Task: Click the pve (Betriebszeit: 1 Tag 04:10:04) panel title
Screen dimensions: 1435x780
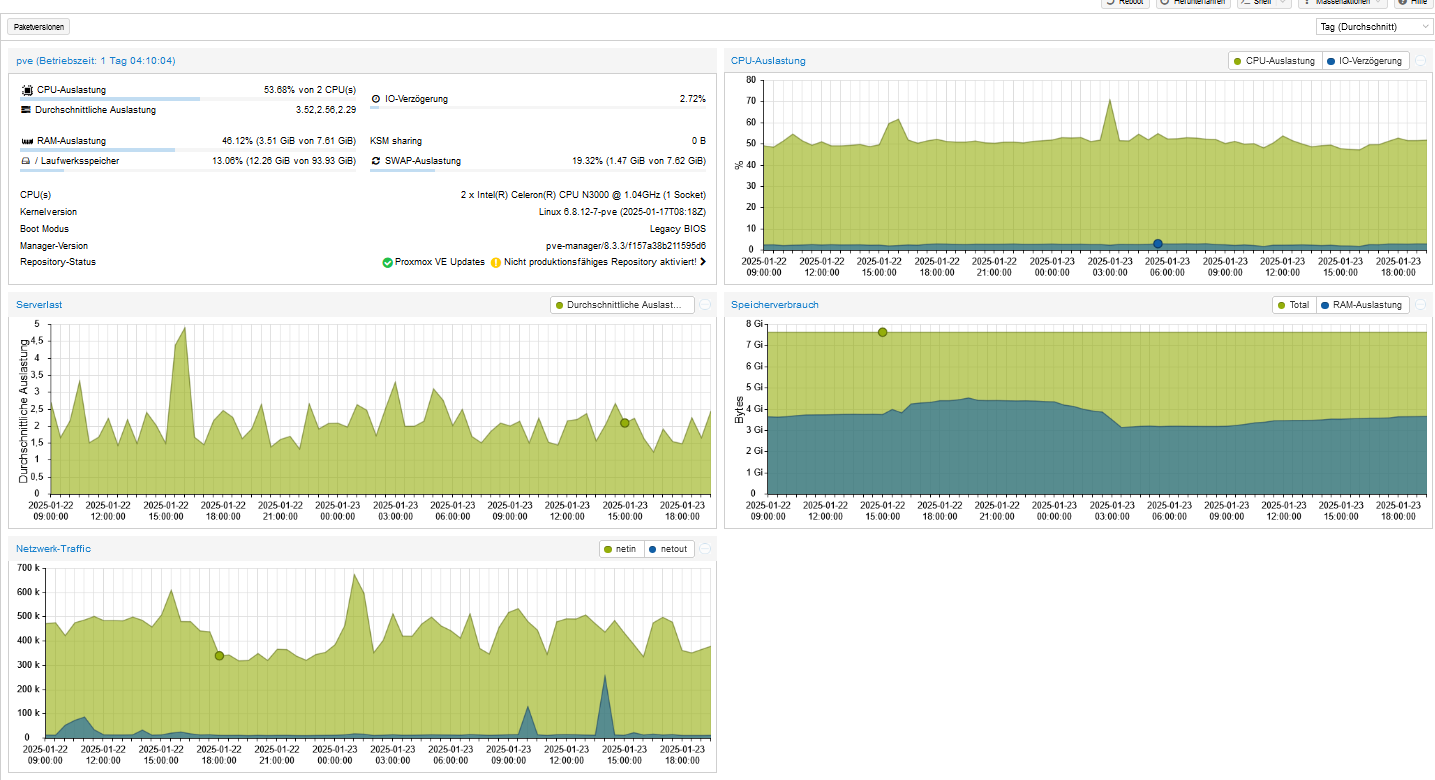Action: click(x=96, y=61)
